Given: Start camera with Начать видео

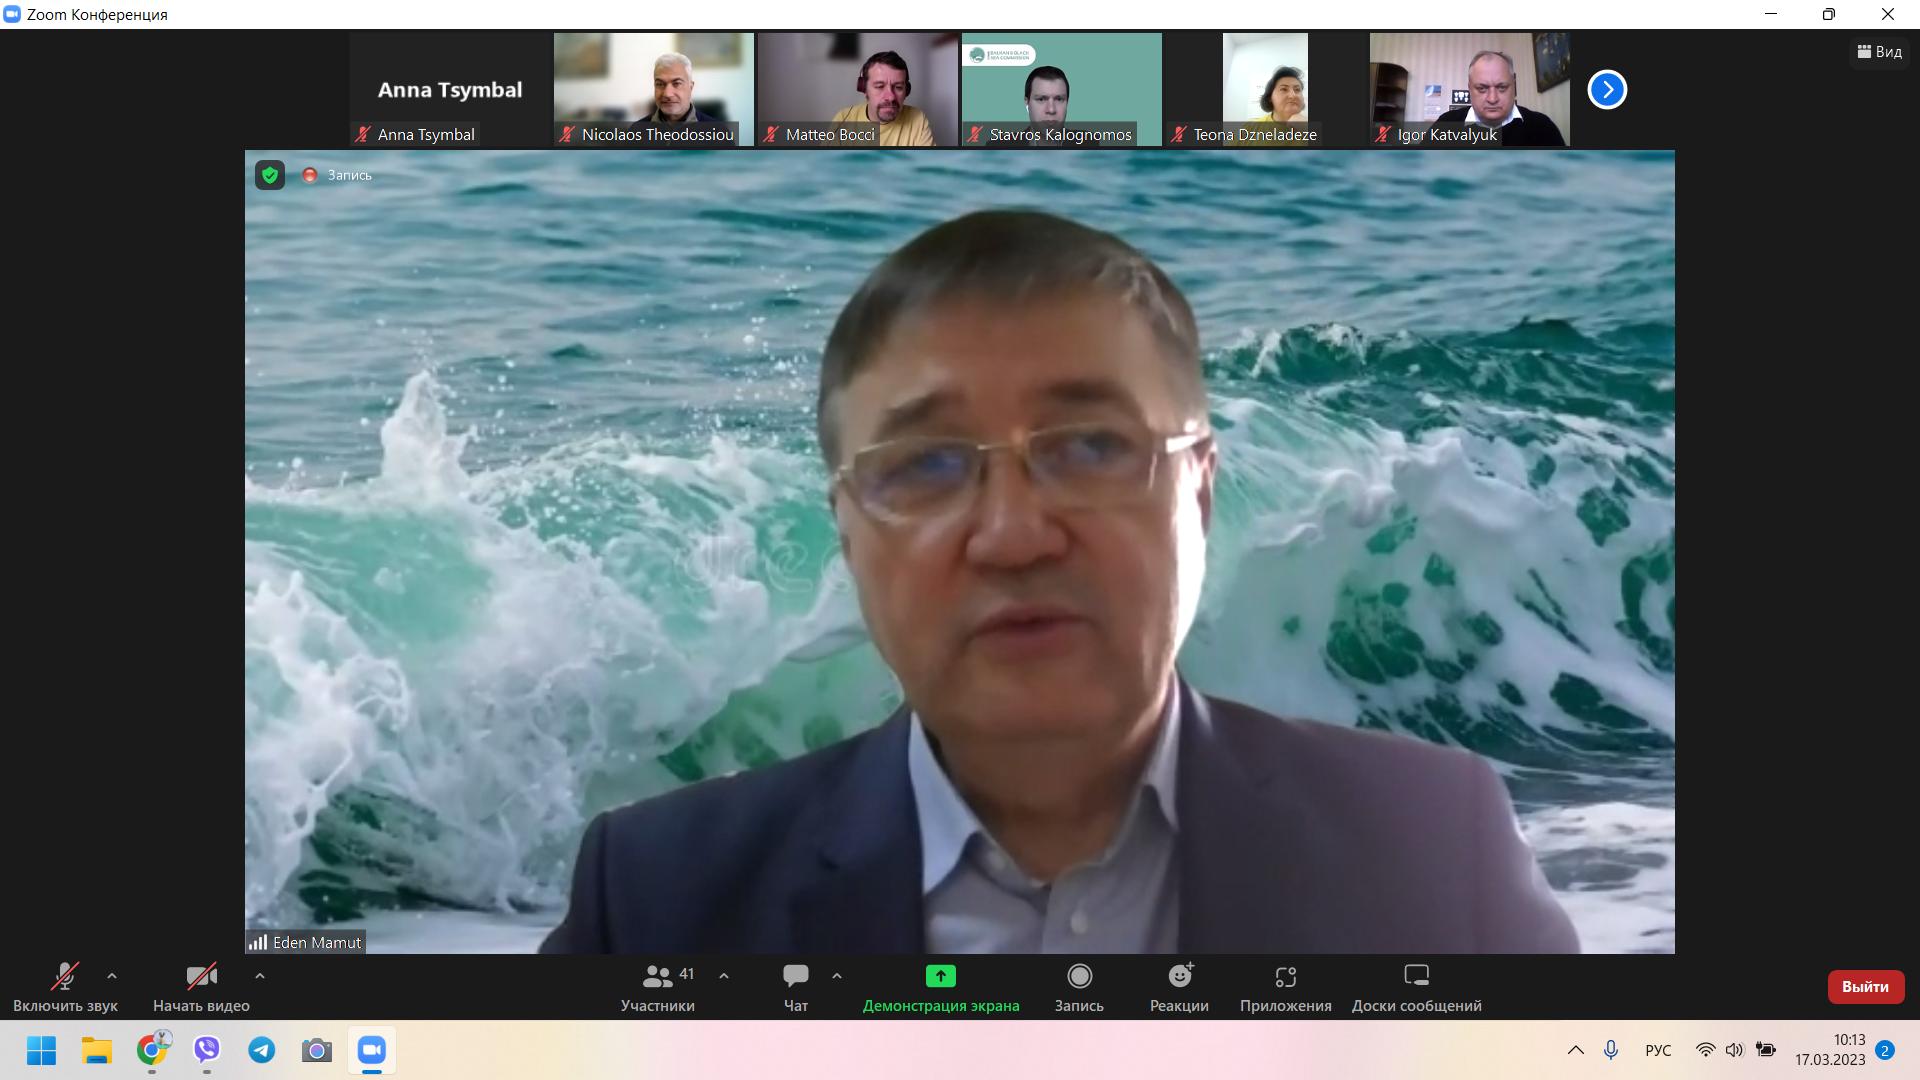Looking at the screenshot, I should pyautogui.click(x=201, y=976).
